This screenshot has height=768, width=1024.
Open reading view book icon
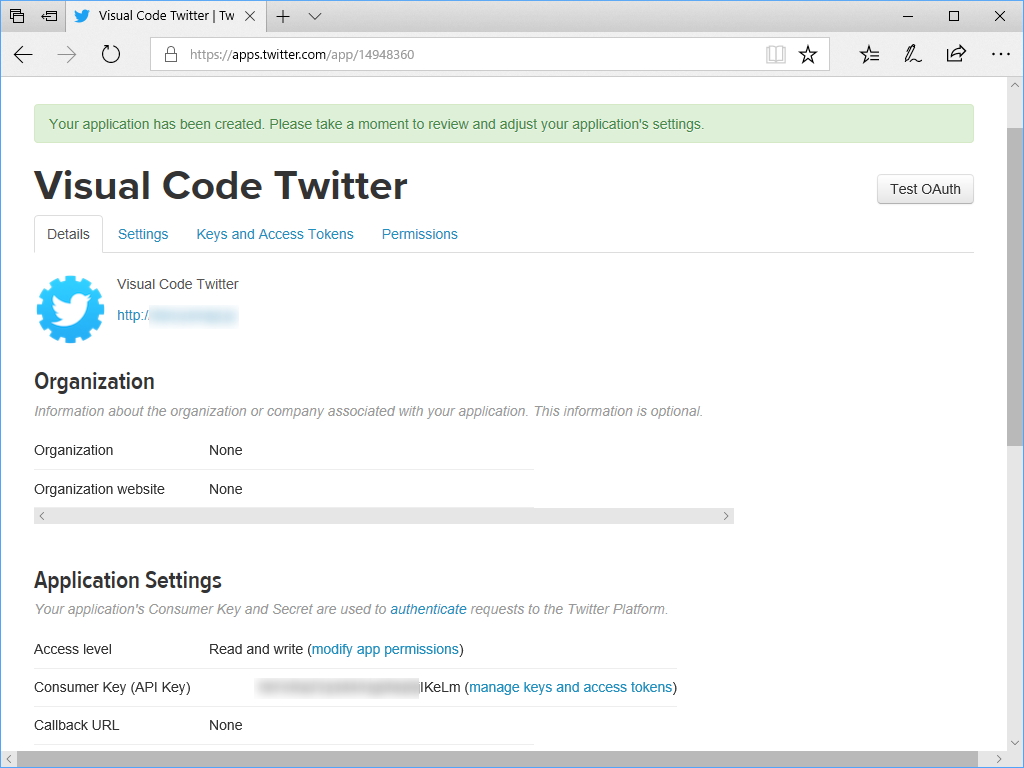point(776,54)
